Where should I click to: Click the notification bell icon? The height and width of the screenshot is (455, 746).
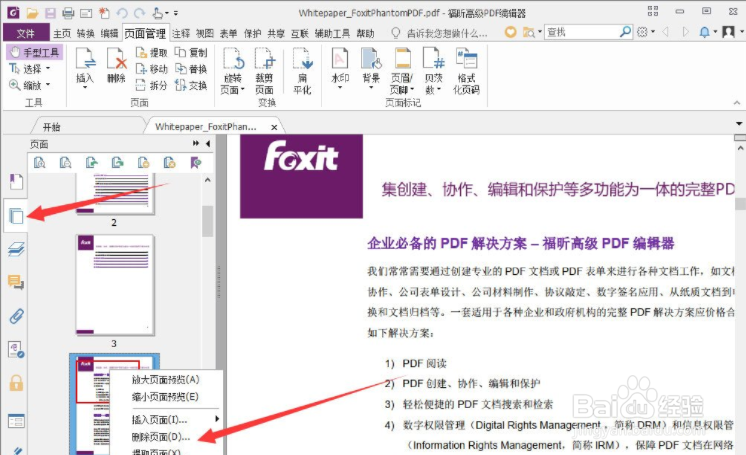(x=704, y=32)
